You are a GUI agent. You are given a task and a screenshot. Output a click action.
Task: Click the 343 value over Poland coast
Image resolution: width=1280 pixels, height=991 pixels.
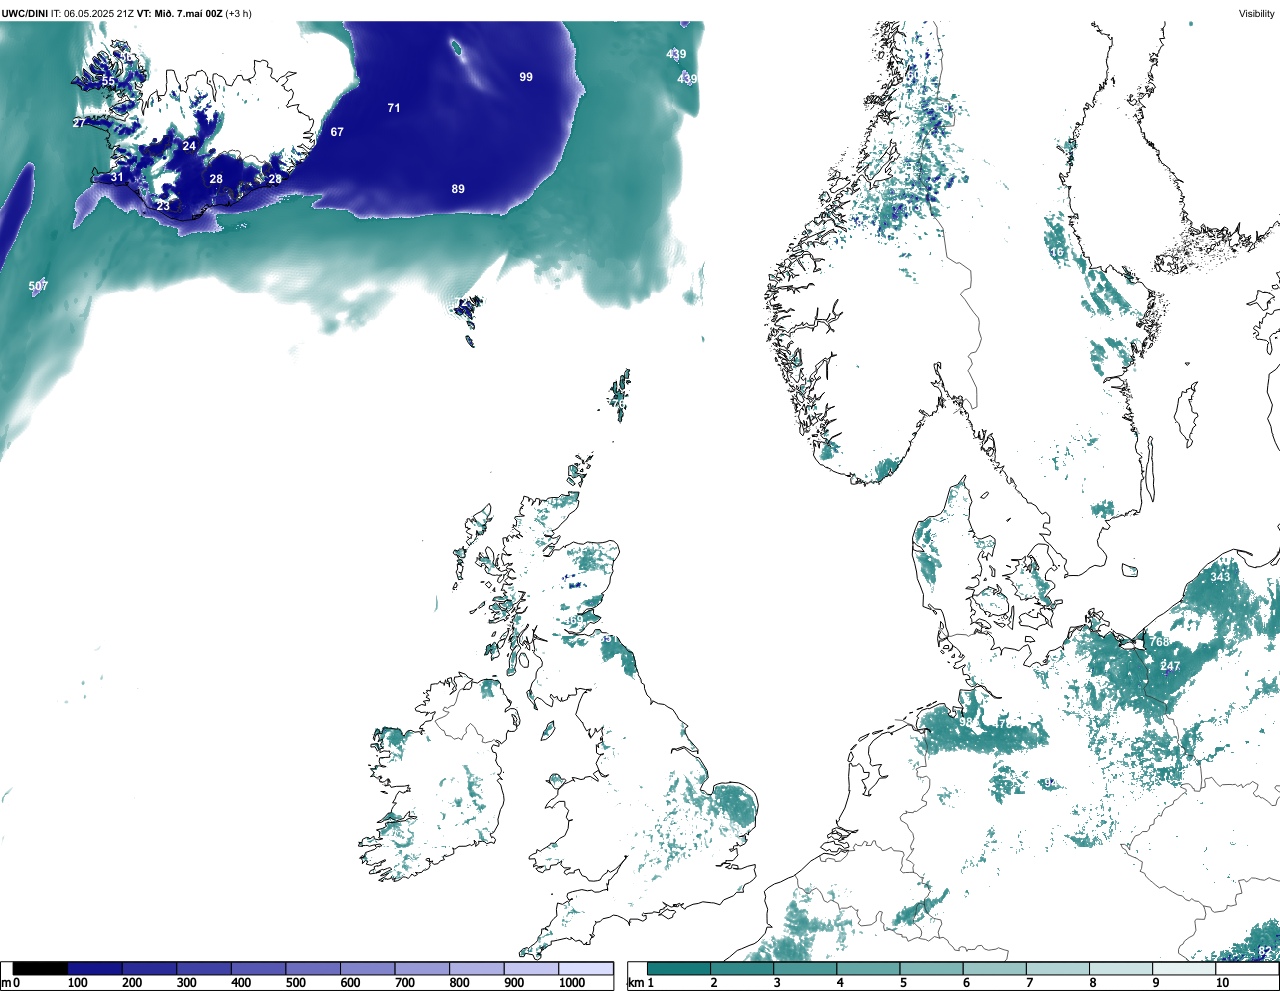pyautogui.click(x=1220, y=577)
